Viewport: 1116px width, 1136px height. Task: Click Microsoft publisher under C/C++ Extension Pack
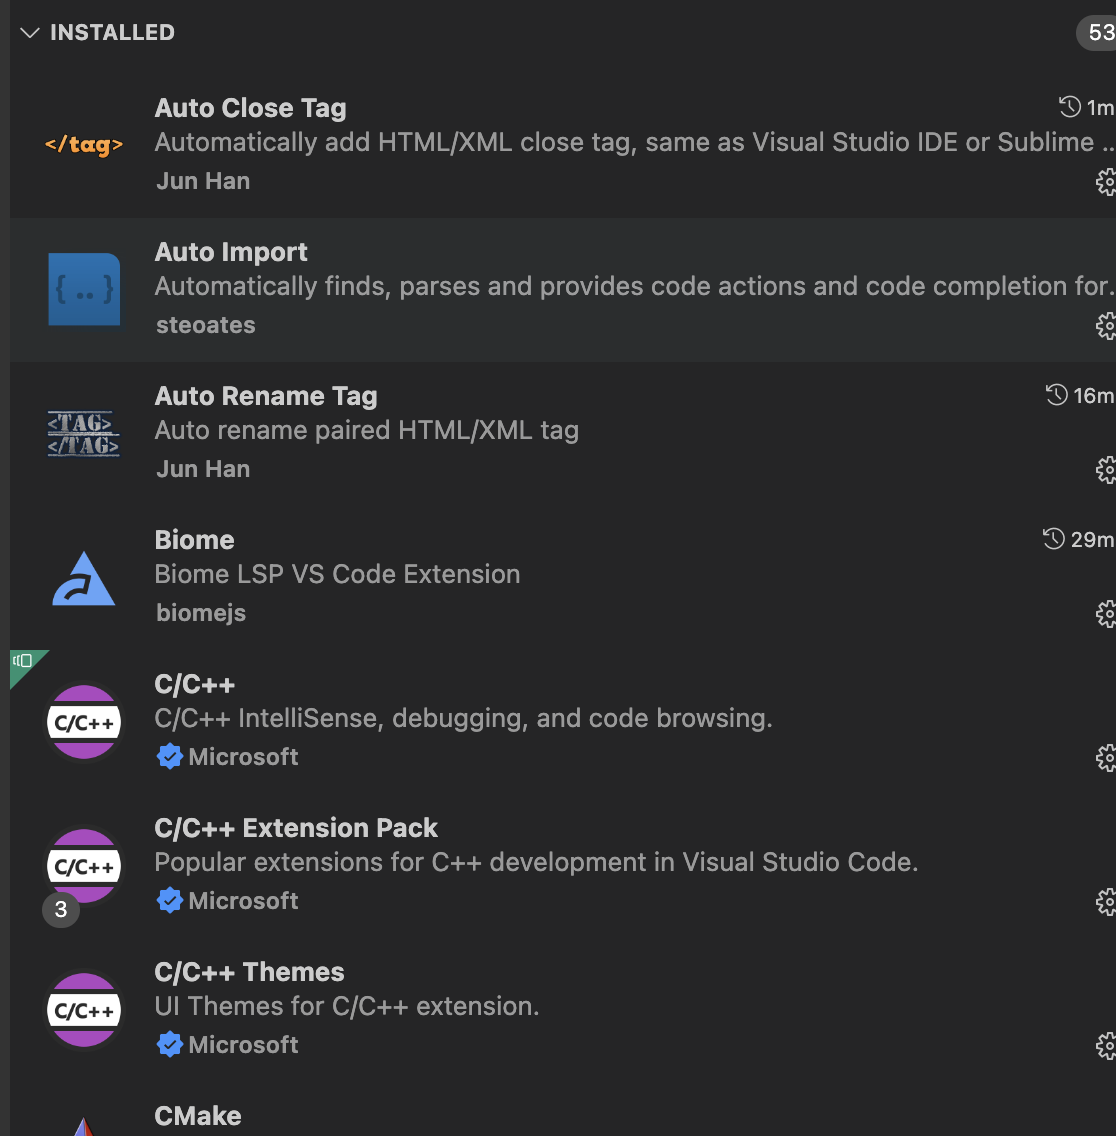pyautogui.click(x=243, y=901)
